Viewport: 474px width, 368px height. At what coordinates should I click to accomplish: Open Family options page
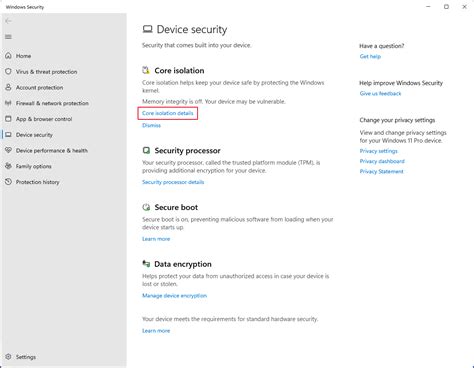[x=34, y=166]
